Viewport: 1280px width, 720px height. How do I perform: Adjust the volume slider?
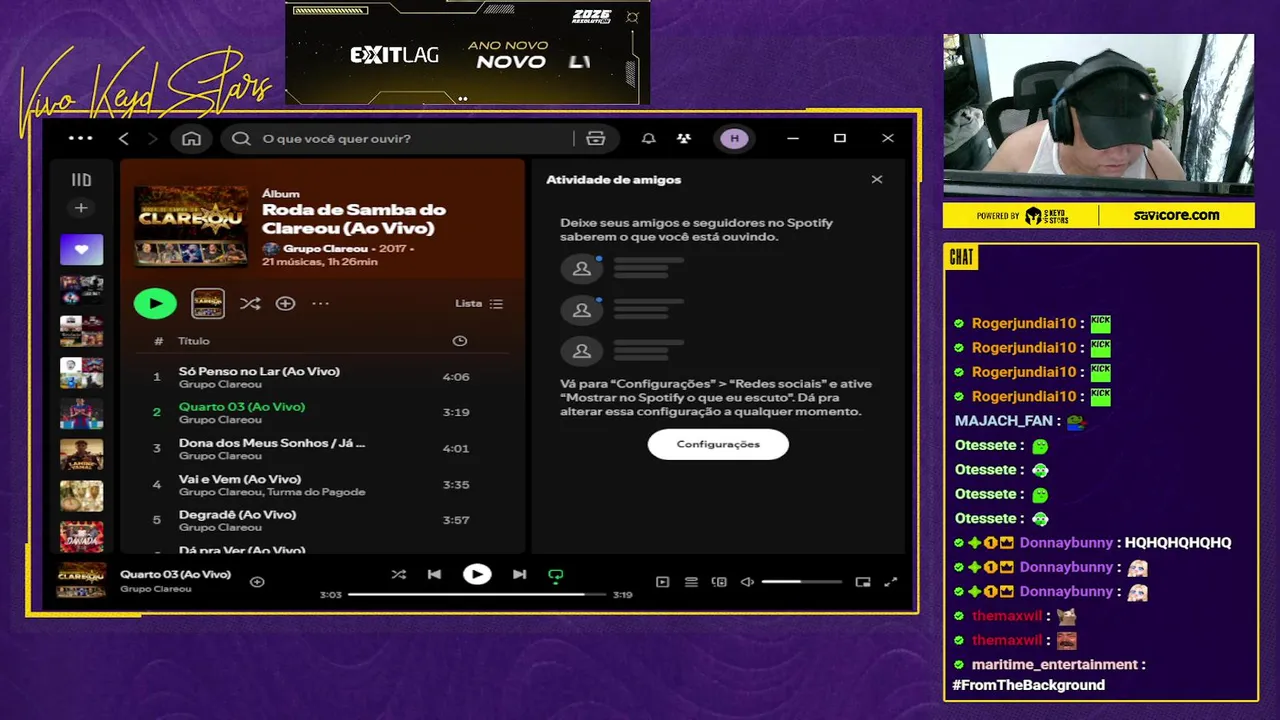click(801, 582)
